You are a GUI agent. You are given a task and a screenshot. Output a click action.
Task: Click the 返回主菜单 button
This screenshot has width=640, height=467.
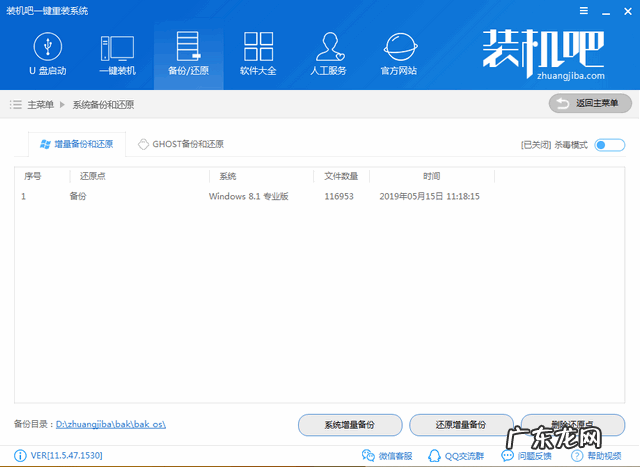click(x=590, y=103)
